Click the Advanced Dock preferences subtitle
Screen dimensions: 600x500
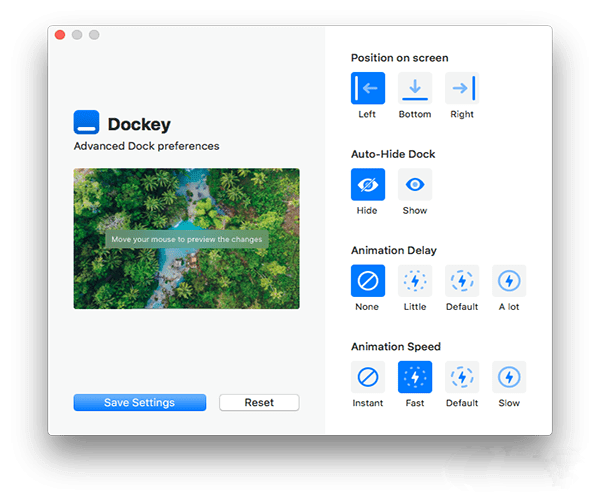tap(146, 146)
